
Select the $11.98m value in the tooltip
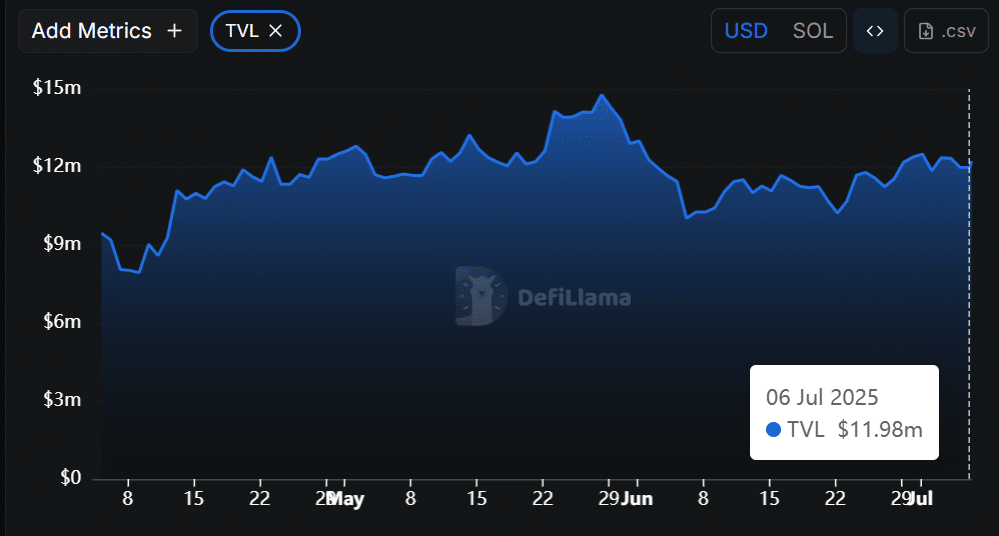click(x=880, y=430)
